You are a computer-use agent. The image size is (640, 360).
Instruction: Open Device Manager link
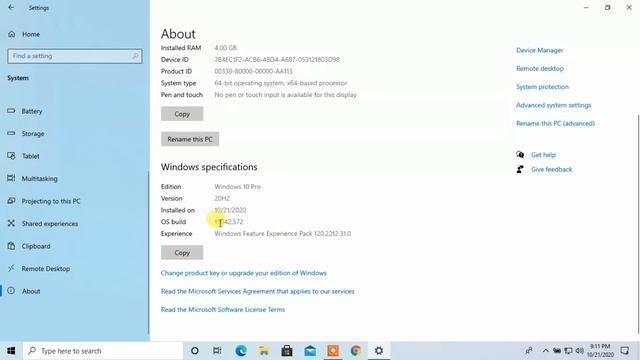tap(540, 50)
